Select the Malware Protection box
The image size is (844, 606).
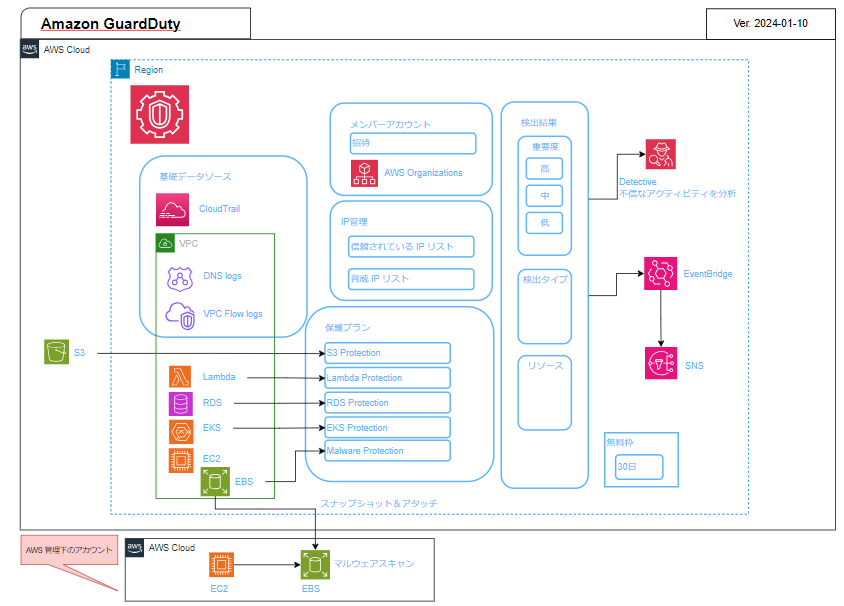pos(387,451)
